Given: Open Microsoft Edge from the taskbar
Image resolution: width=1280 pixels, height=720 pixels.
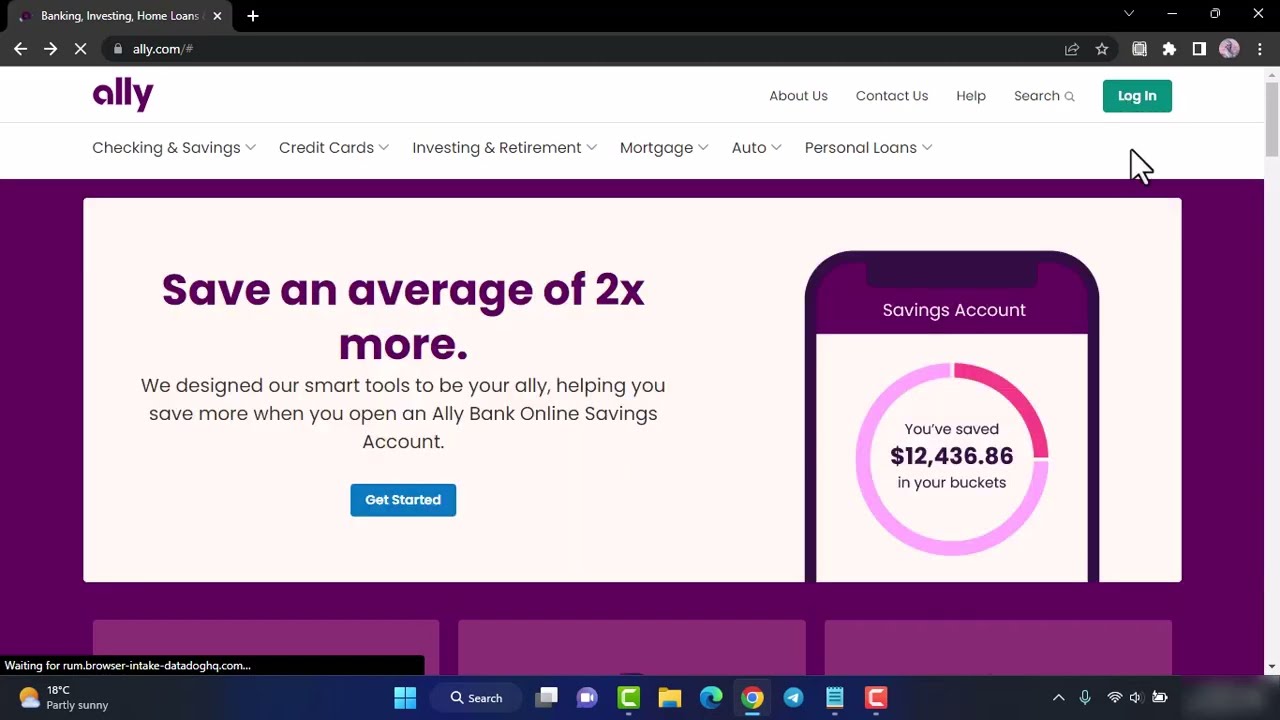Looking at the screenshot, I should pos(711,698).
